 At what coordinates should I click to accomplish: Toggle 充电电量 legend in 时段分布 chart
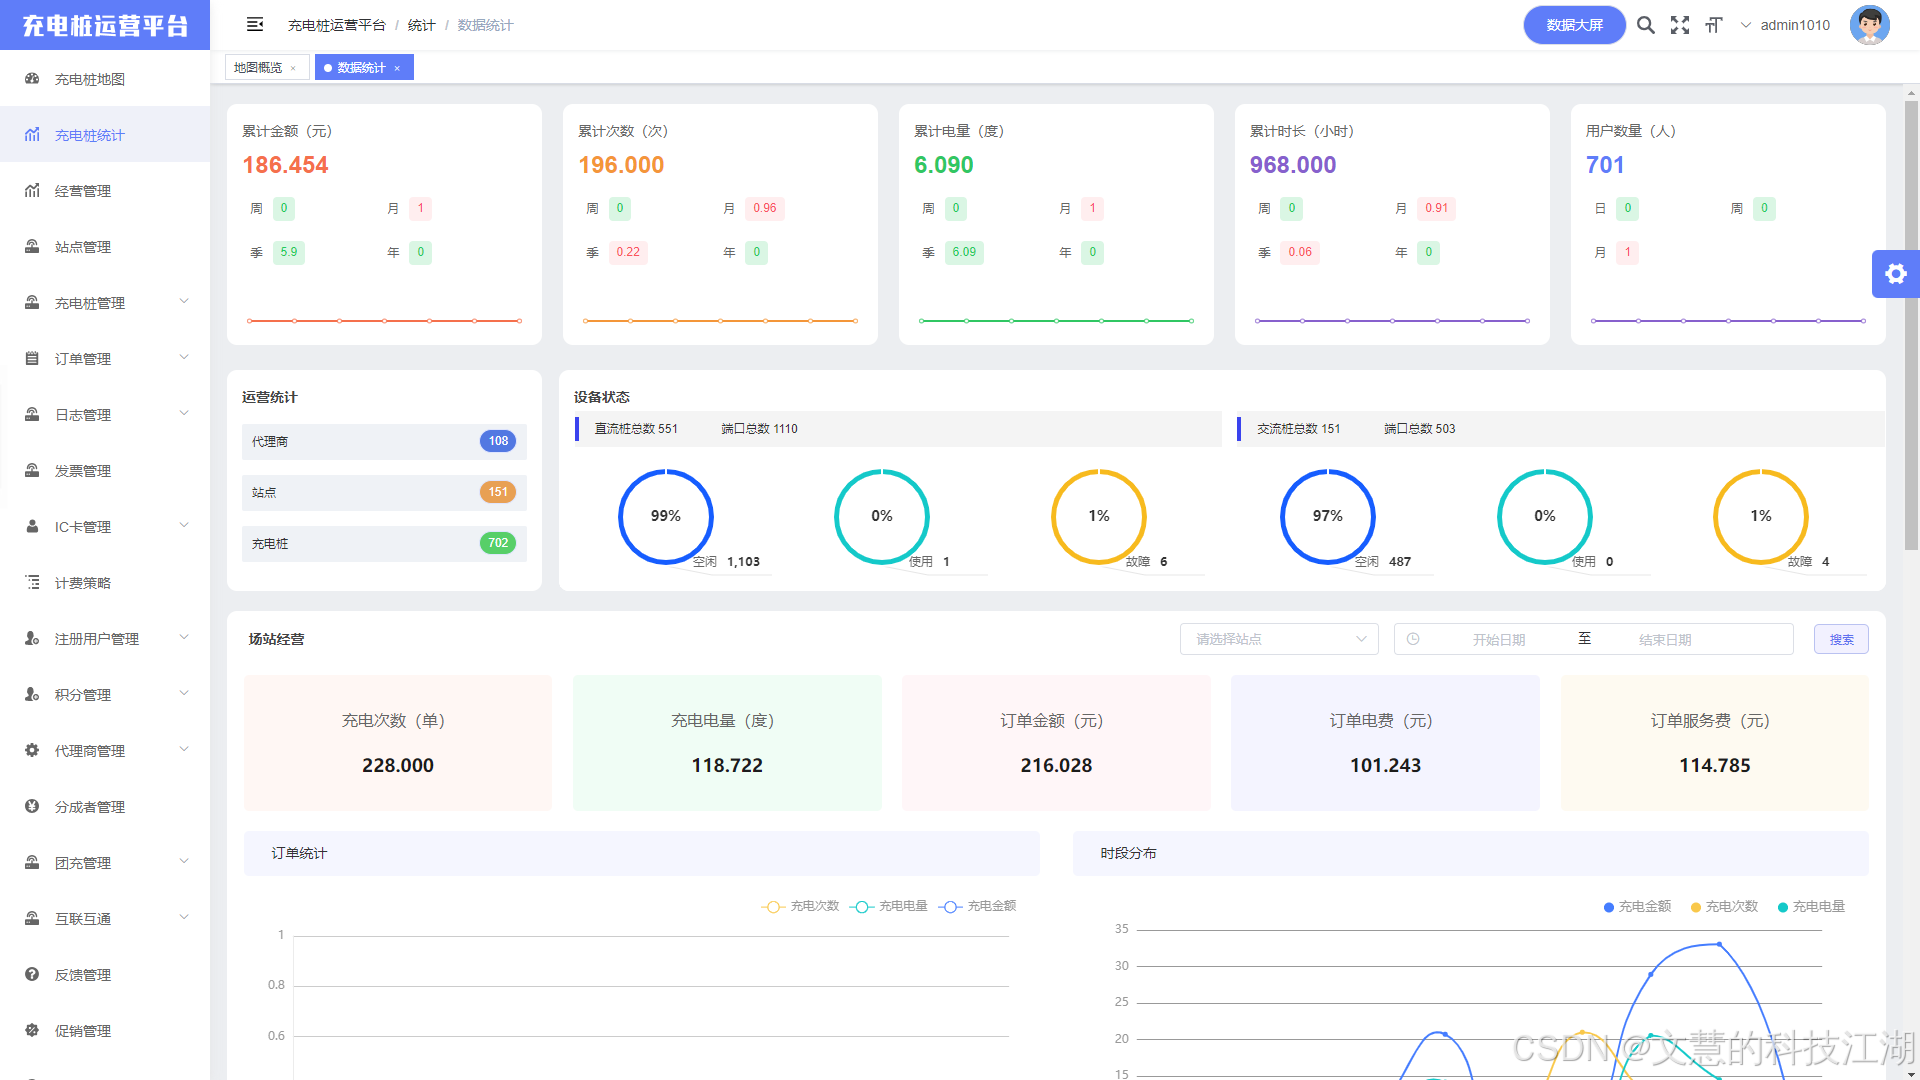(1811, 907)
